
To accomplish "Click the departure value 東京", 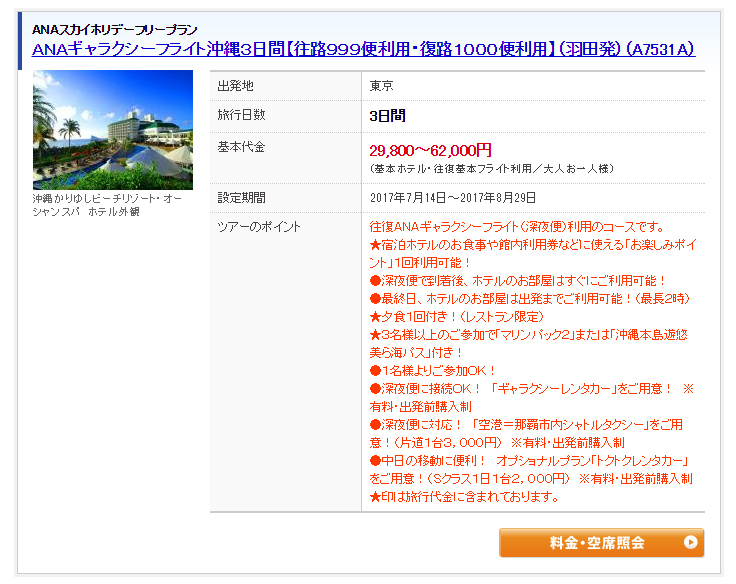I will pos(381,86).
